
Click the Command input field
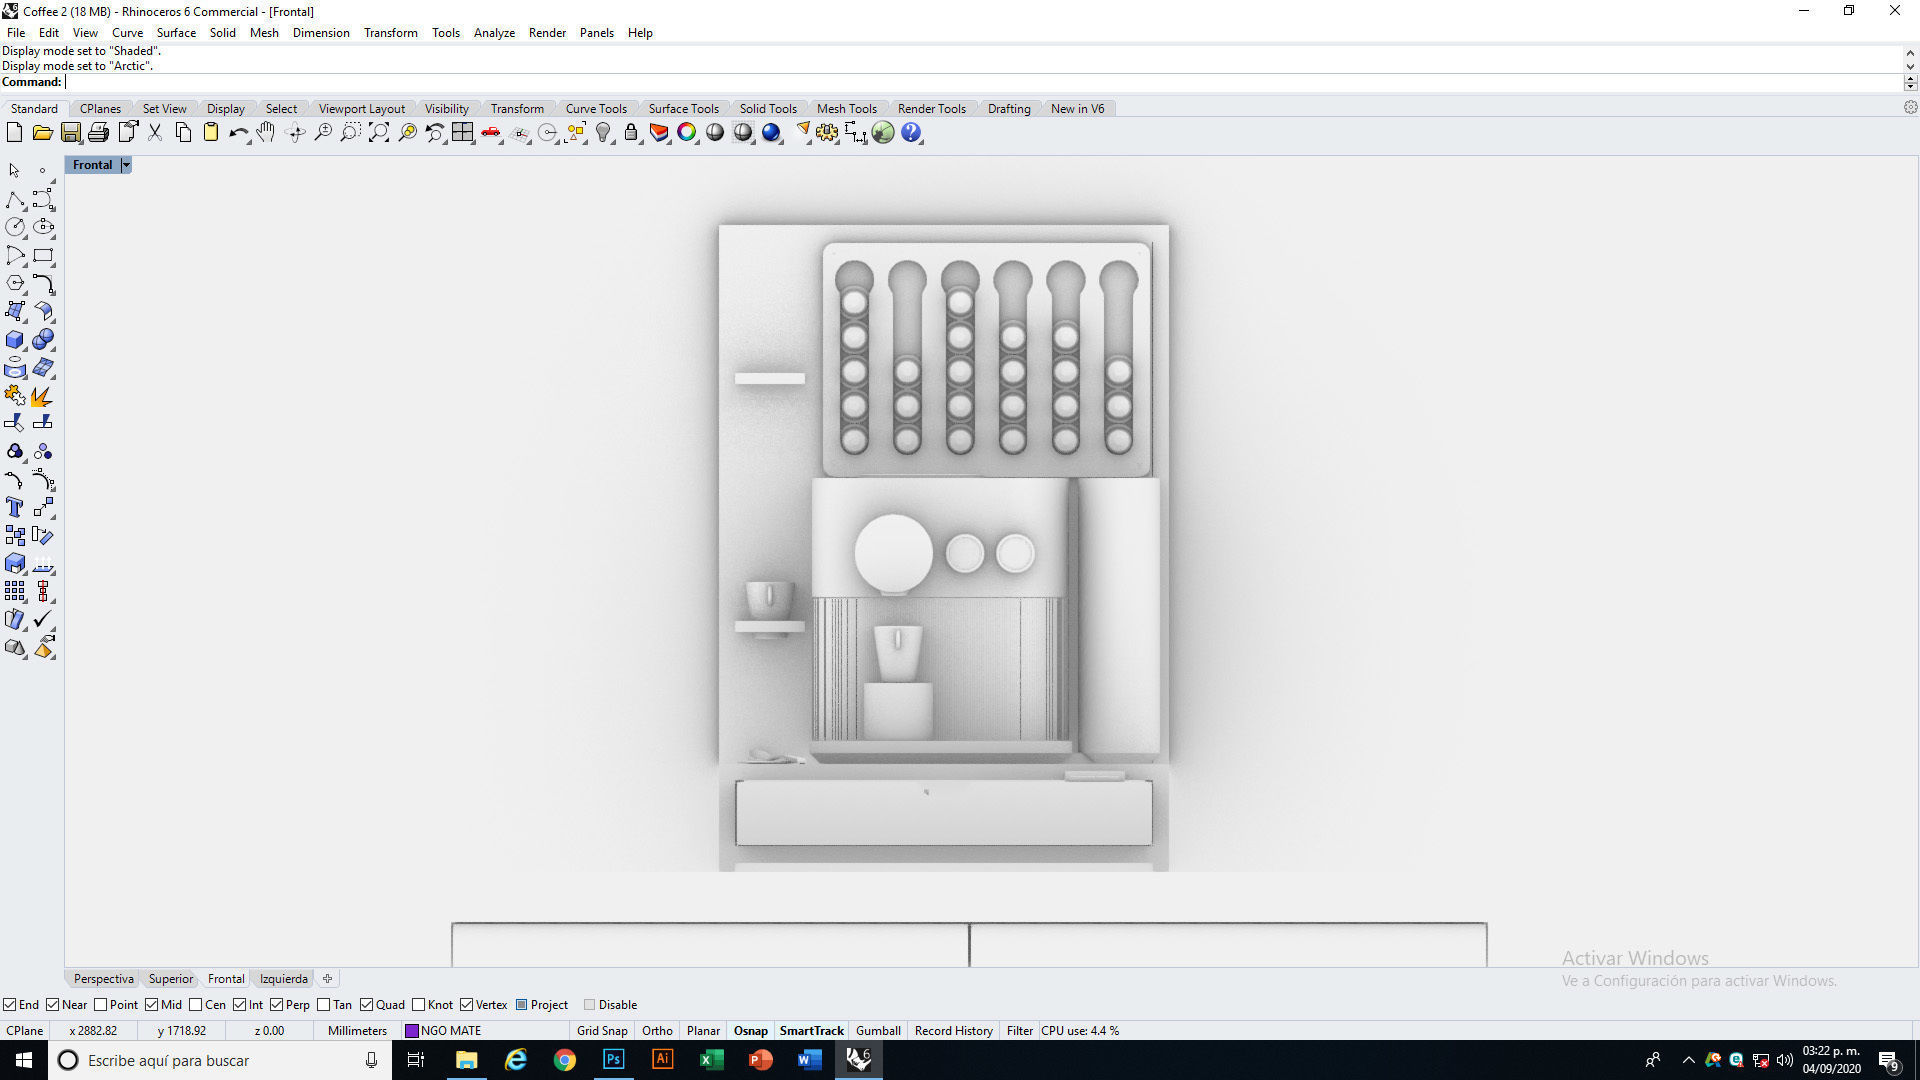pyautogui.click(x=983, y=82)
